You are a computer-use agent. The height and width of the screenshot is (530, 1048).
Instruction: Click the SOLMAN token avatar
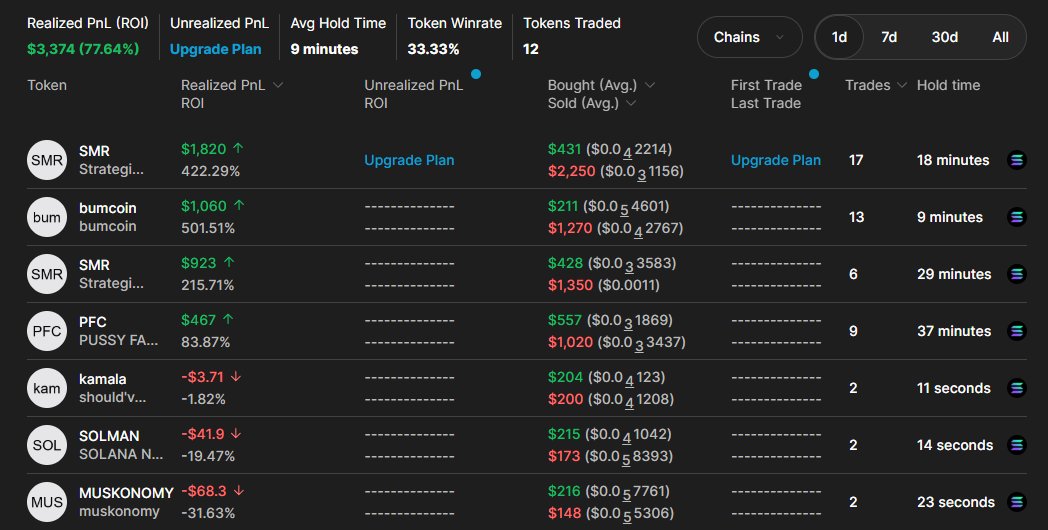pyautogui.click(x=47, y=445)
